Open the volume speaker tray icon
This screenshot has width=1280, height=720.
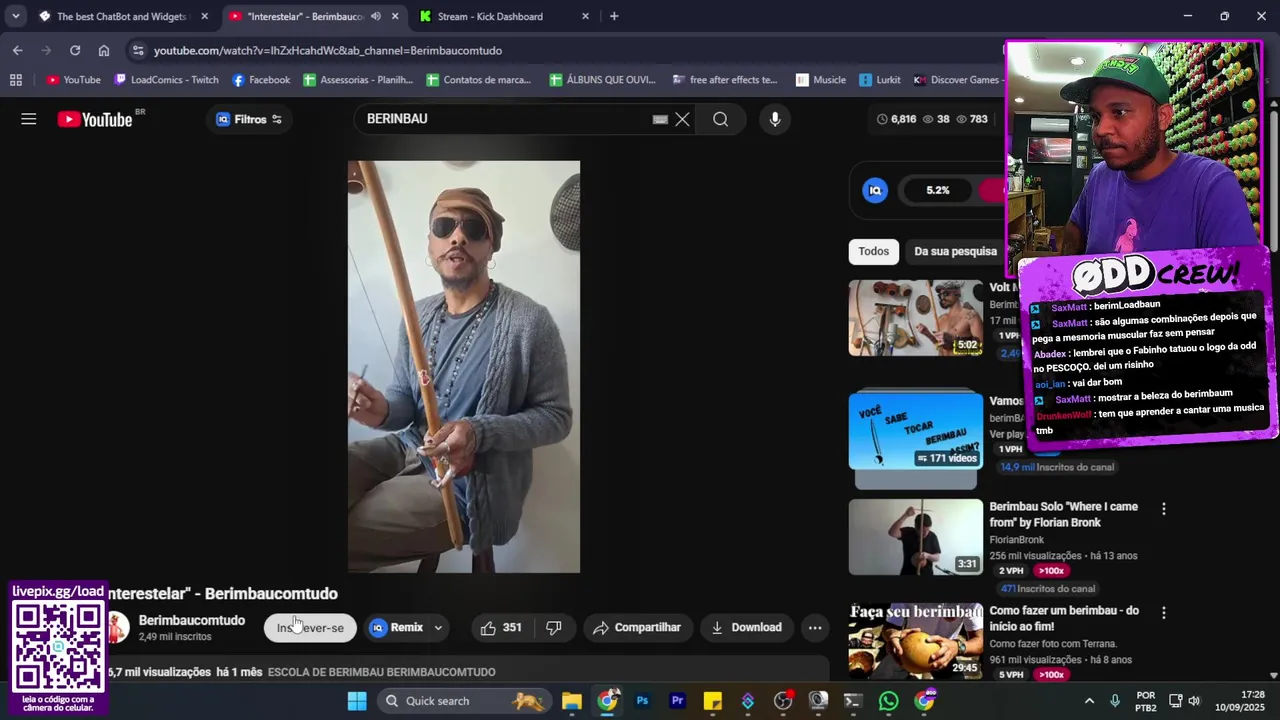tap(1194, 701)
